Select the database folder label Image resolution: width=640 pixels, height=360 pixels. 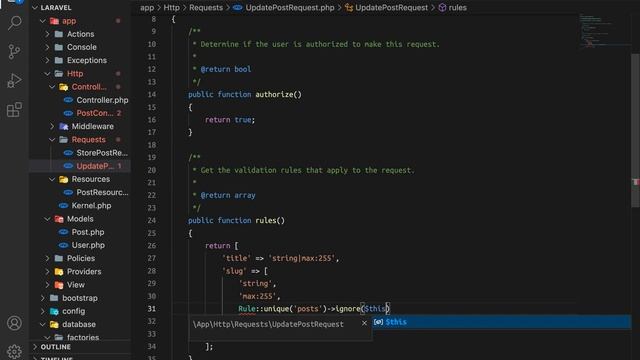click(x=79, y=324)
